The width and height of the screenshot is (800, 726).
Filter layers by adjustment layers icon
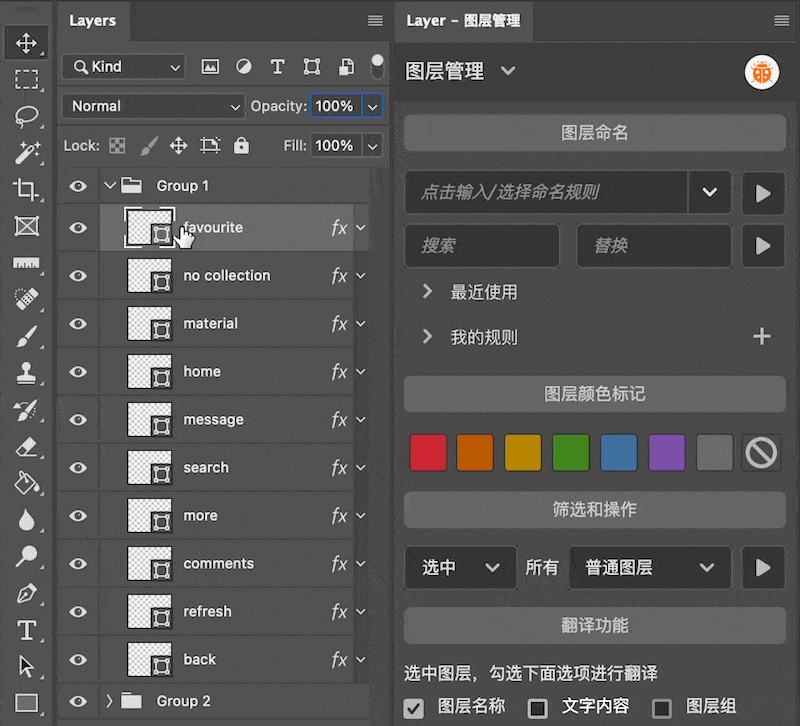(x=244, y=67)
